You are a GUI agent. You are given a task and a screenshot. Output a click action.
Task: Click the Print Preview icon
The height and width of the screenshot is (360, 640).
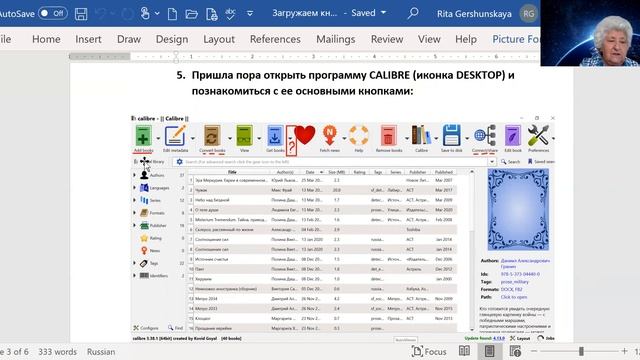click(212, 14)
